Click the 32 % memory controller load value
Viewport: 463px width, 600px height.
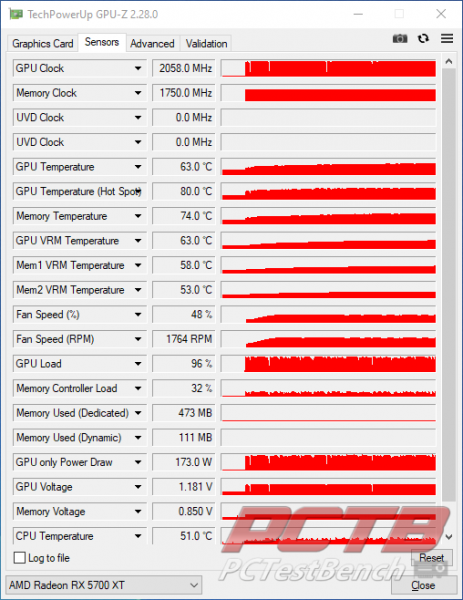click(184, 388)
